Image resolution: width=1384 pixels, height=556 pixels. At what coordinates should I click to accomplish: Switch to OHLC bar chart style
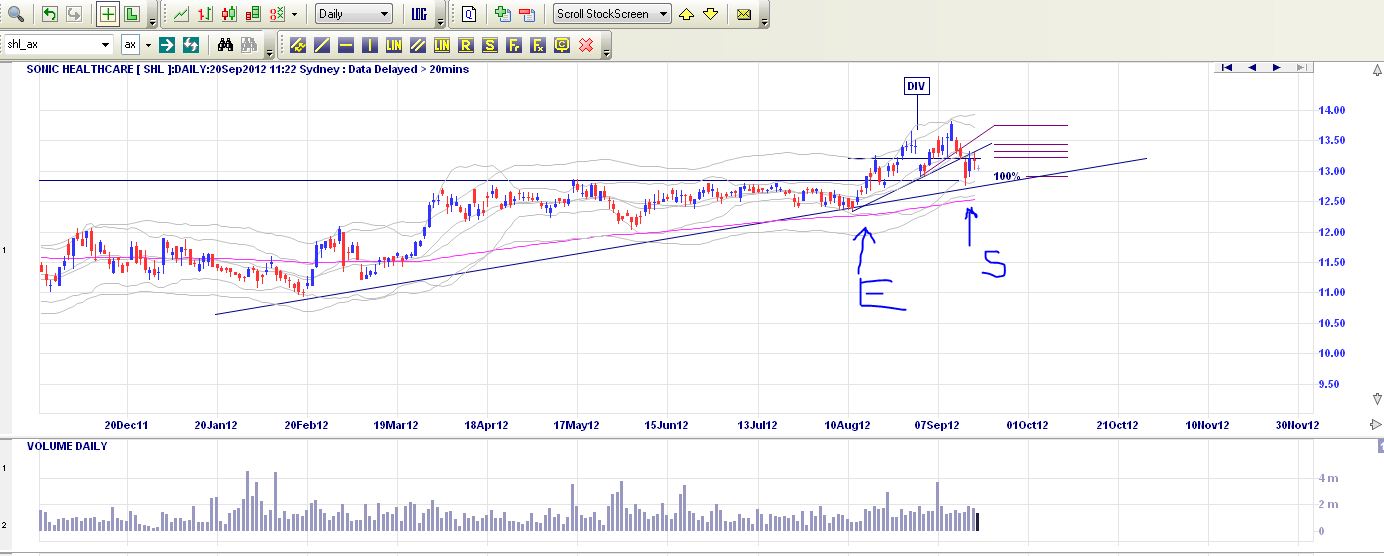pyautogui.click(x=205, y=14)
